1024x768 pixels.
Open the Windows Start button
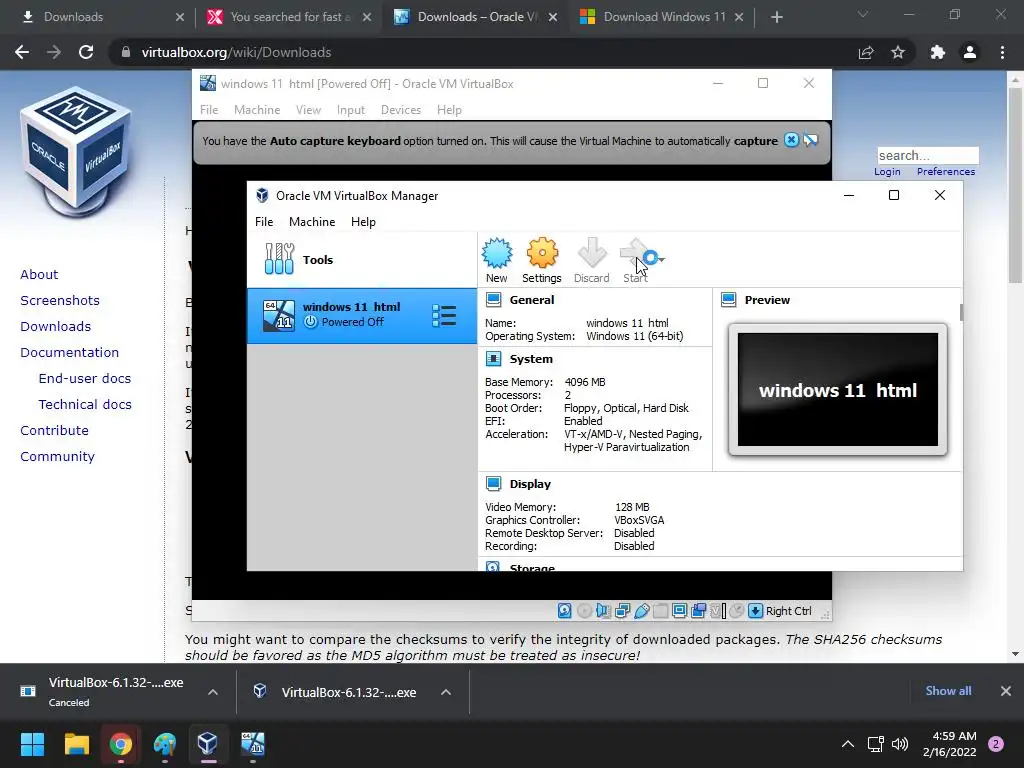pos(32,744)
